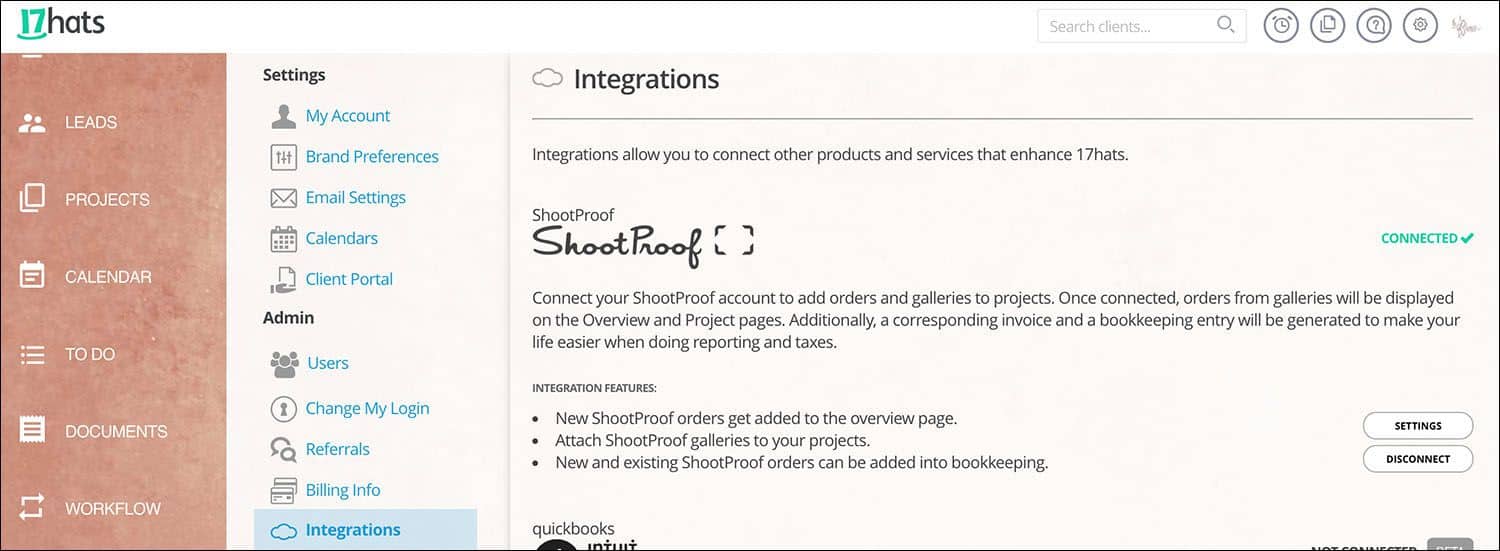The height and width of the screenshot is (551, 1500).
Task: Open the settings gear icon
Action: tap(1420, 26)
